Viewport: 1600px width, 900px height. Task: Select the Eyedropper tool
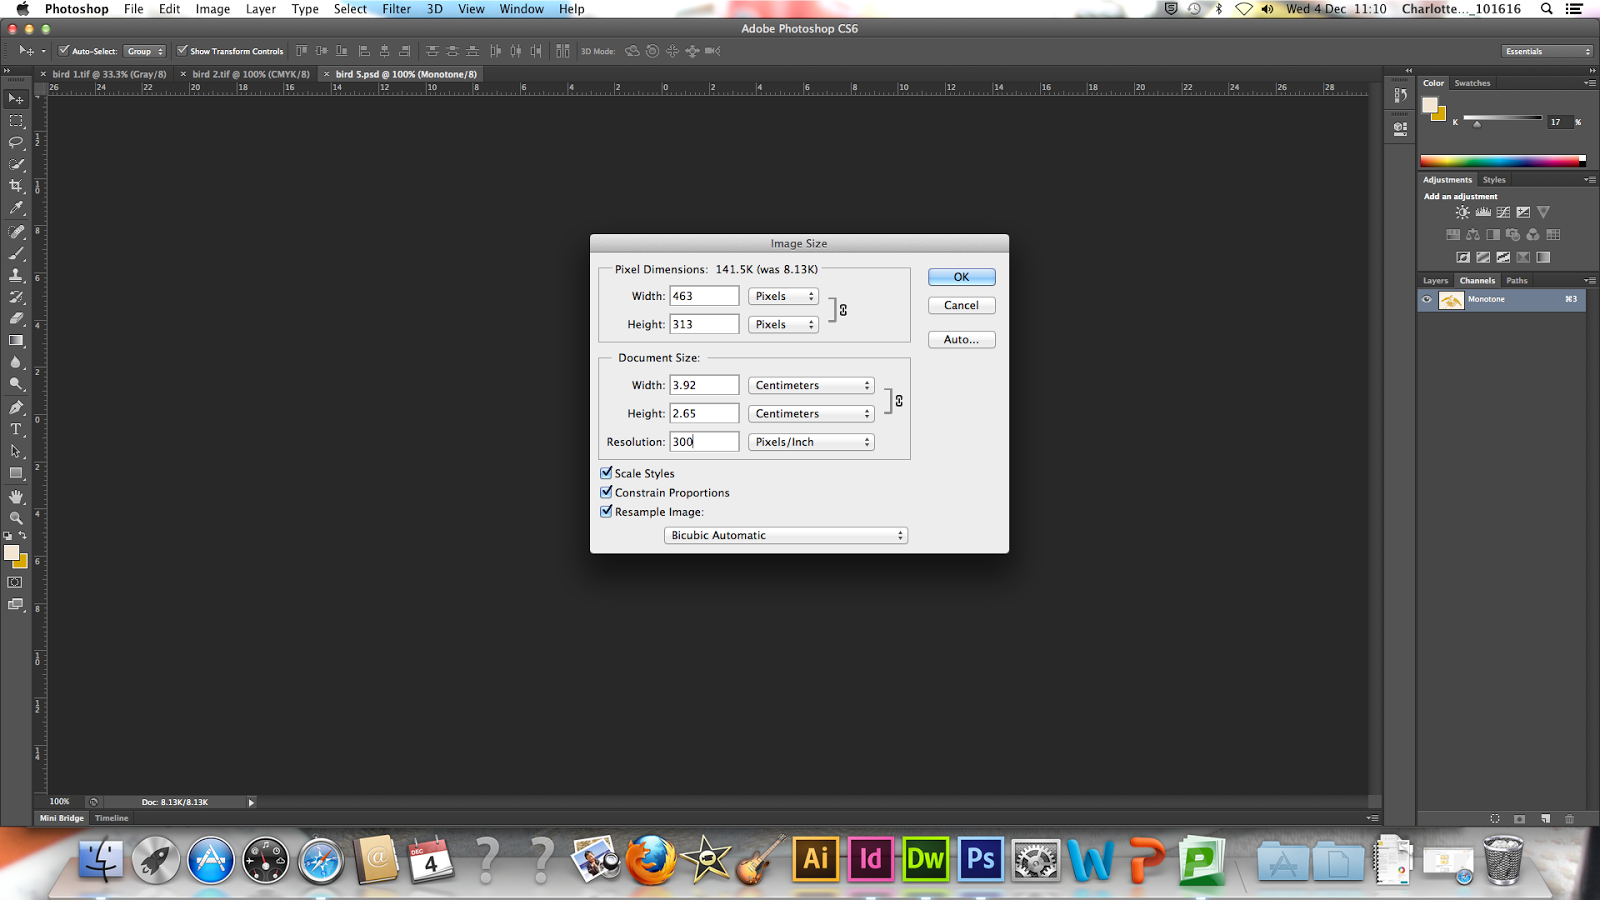(x=16, y=209)
